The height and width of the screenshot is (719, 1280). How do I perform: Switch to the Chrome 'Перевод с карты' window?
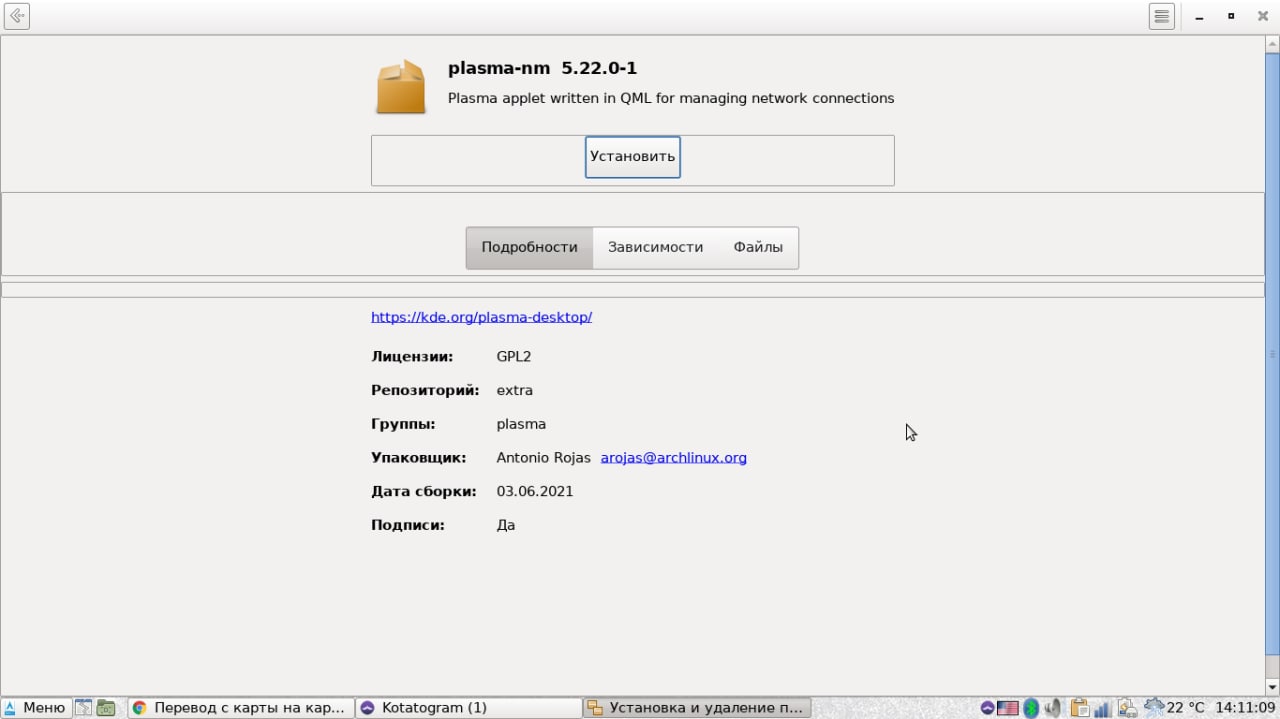[x=241, y=708]
